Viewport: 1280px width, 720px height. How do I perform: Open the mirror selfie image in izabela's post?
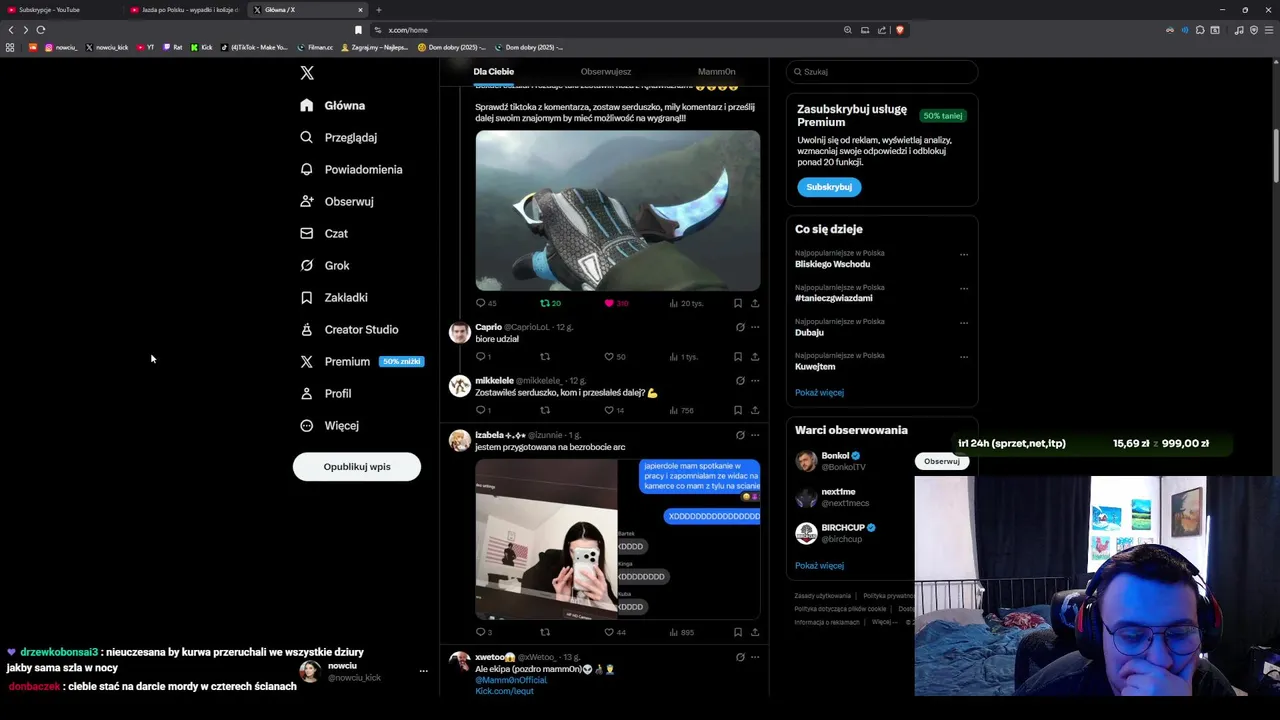coord(546,539)
